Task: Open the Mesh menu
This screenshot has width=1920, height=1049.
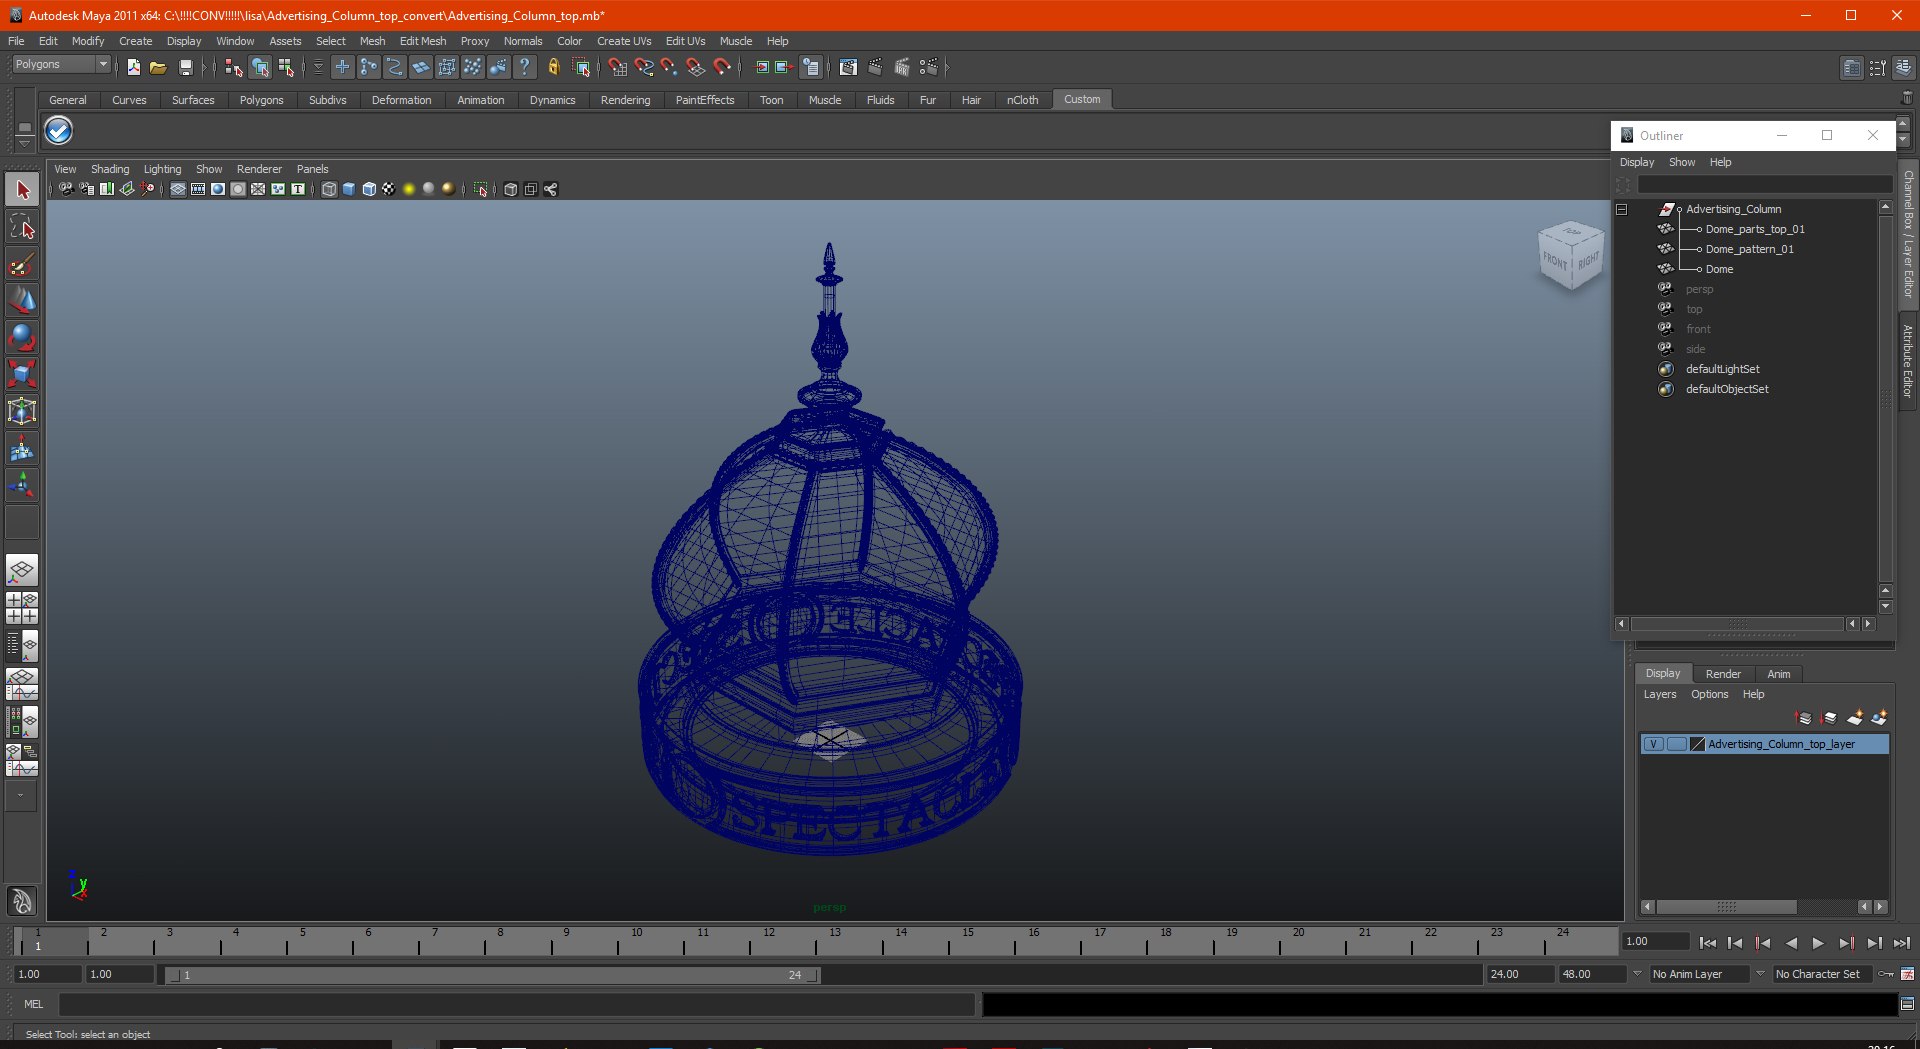Action: coord(372,41)
